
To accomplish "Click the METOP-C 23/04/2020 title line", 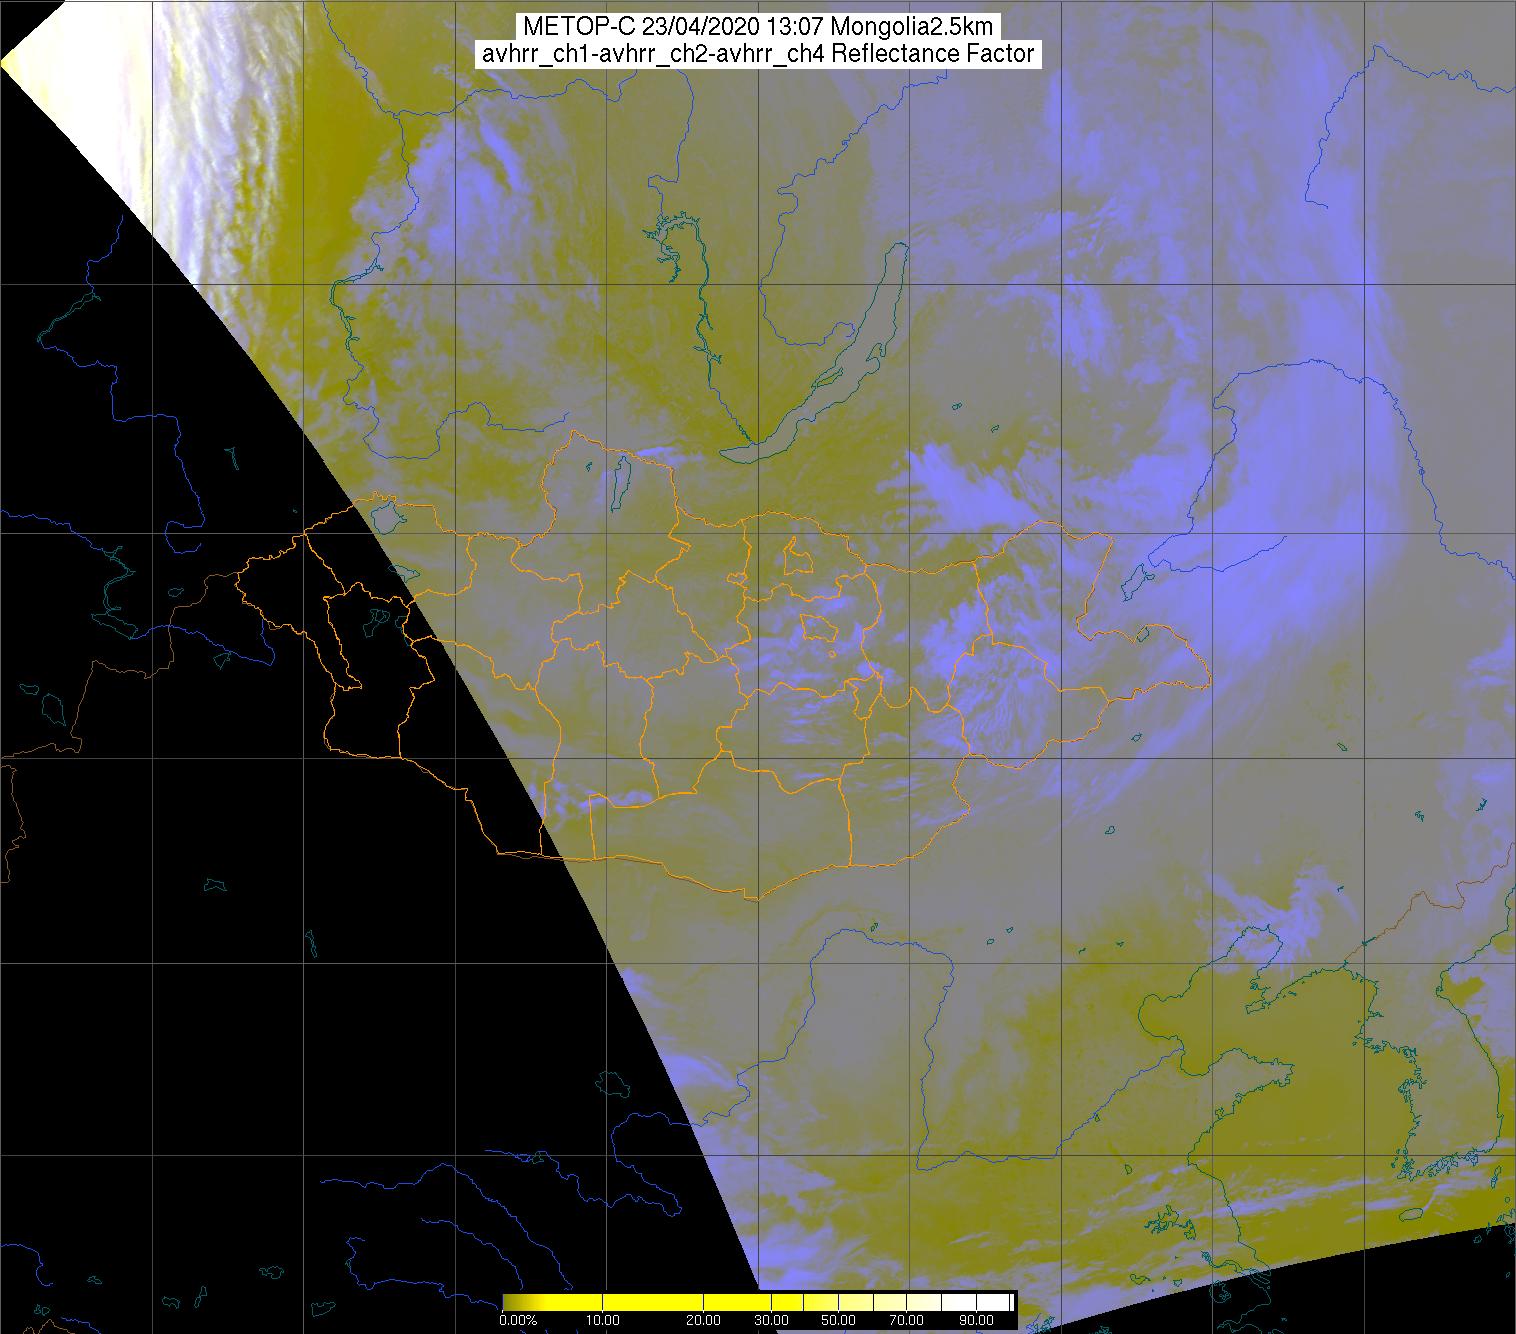I will (x=757, y=27).
